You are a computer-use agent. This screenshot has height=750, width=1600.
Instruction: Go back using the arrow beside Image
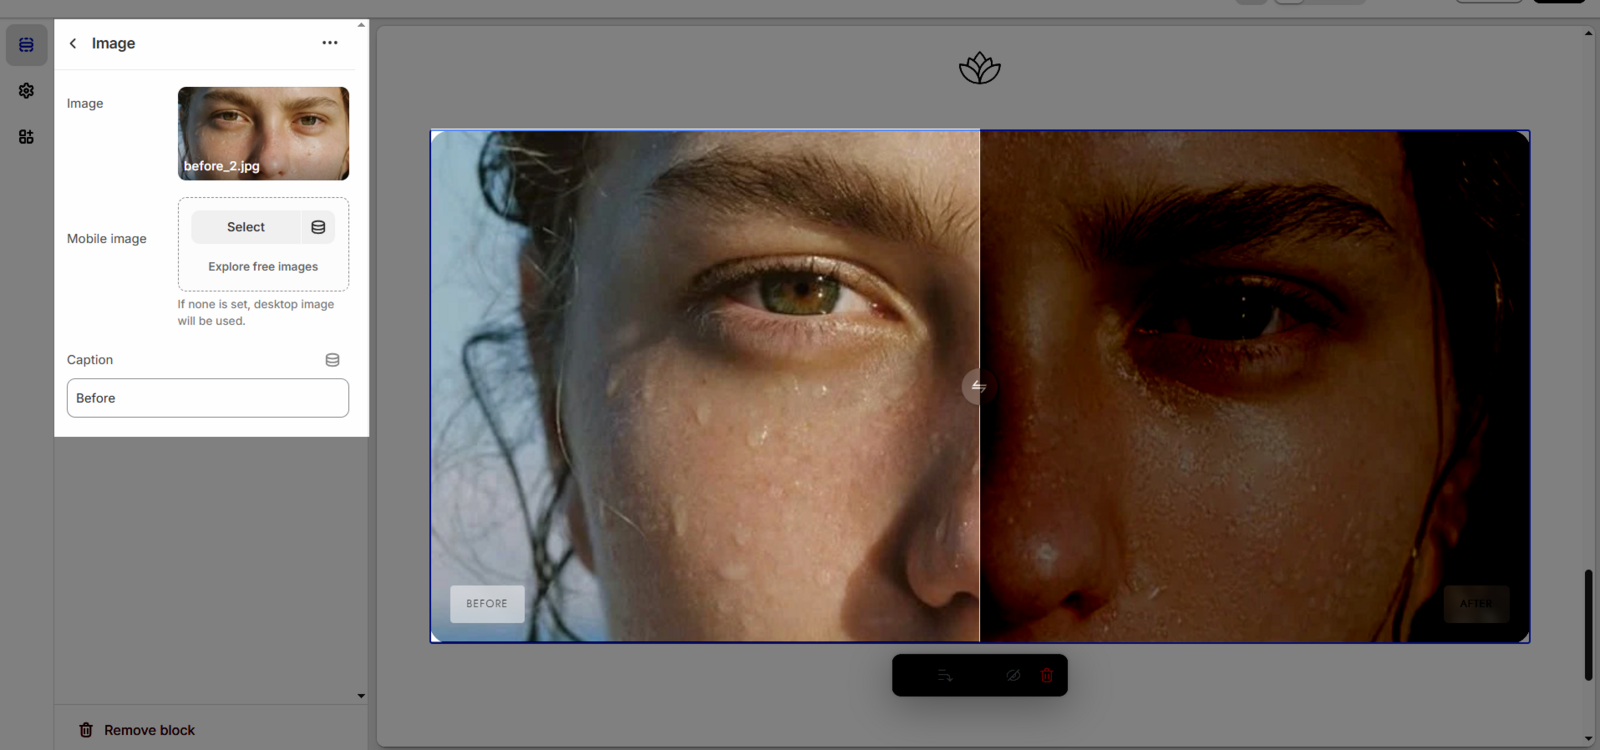point(73,43)
